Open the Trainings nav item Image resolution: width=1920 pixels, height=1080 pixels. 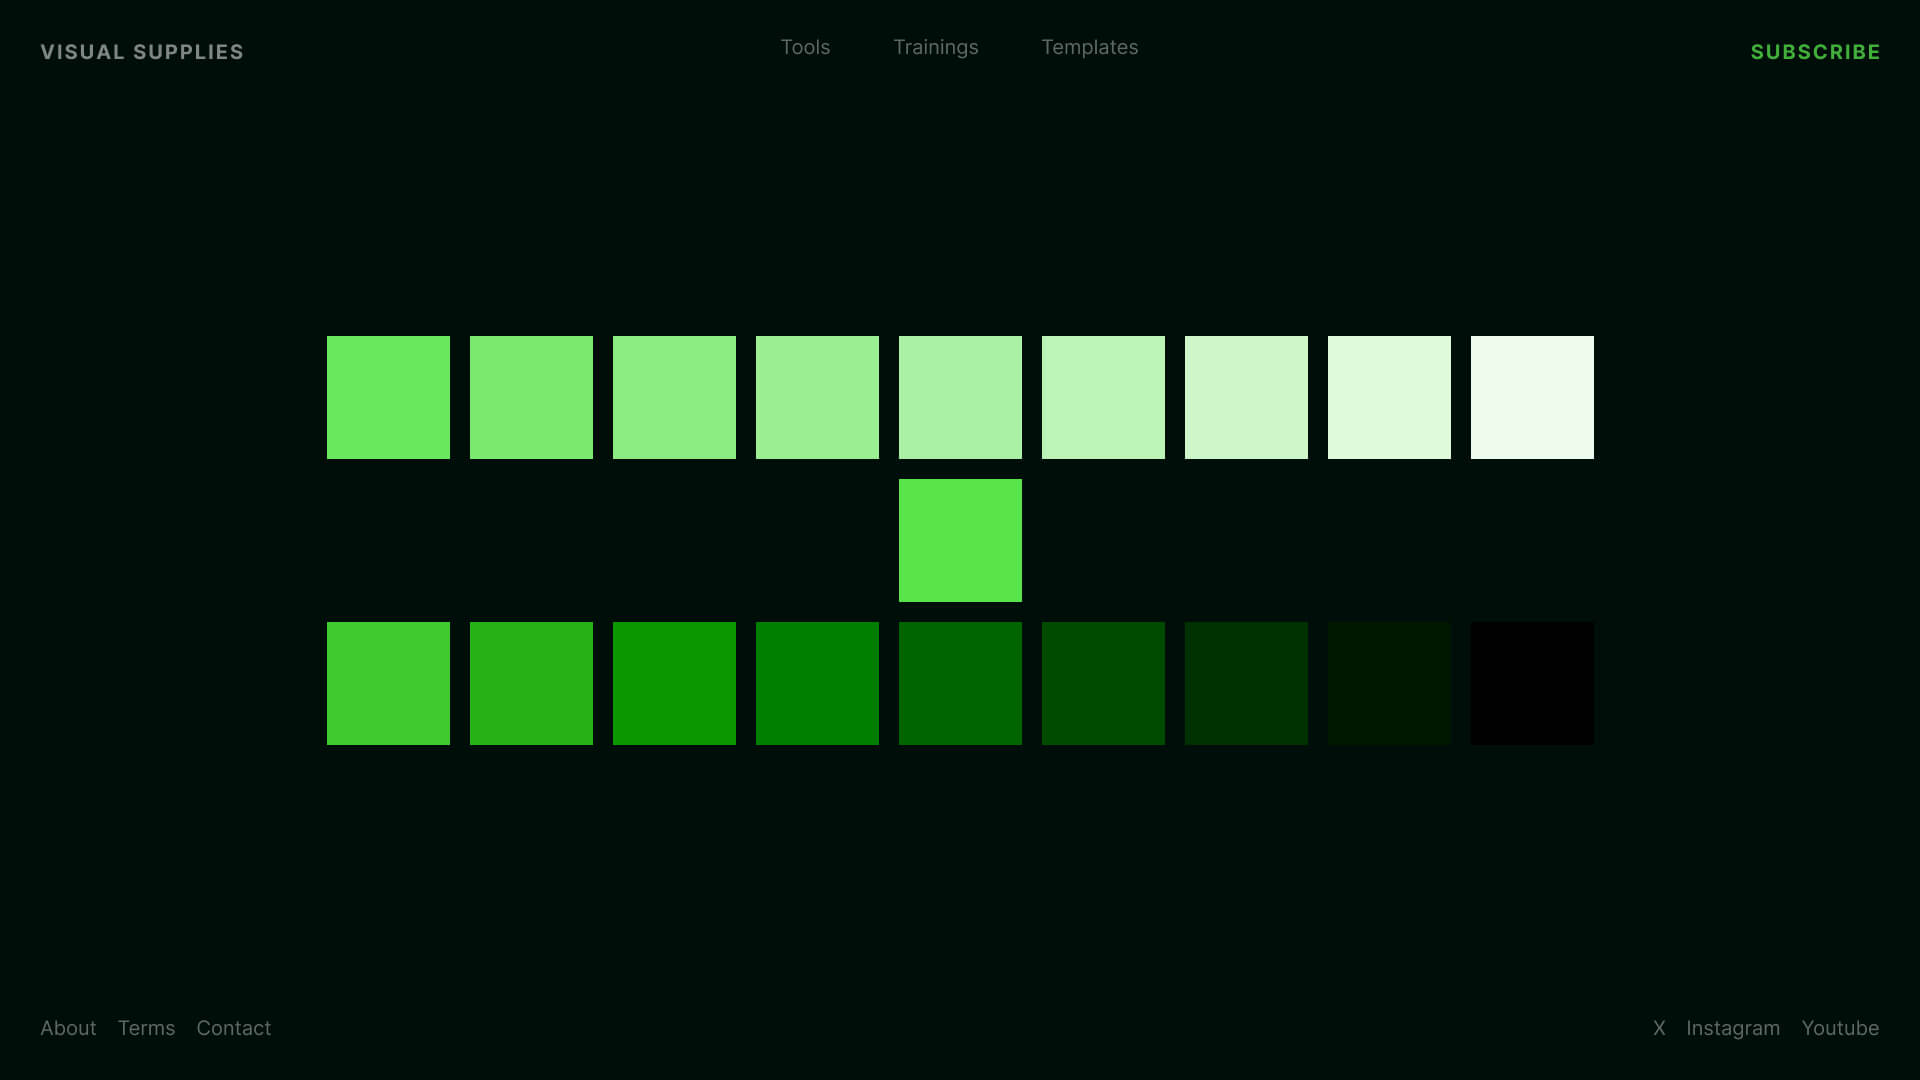pyautogui.click(x=935, y=47)
